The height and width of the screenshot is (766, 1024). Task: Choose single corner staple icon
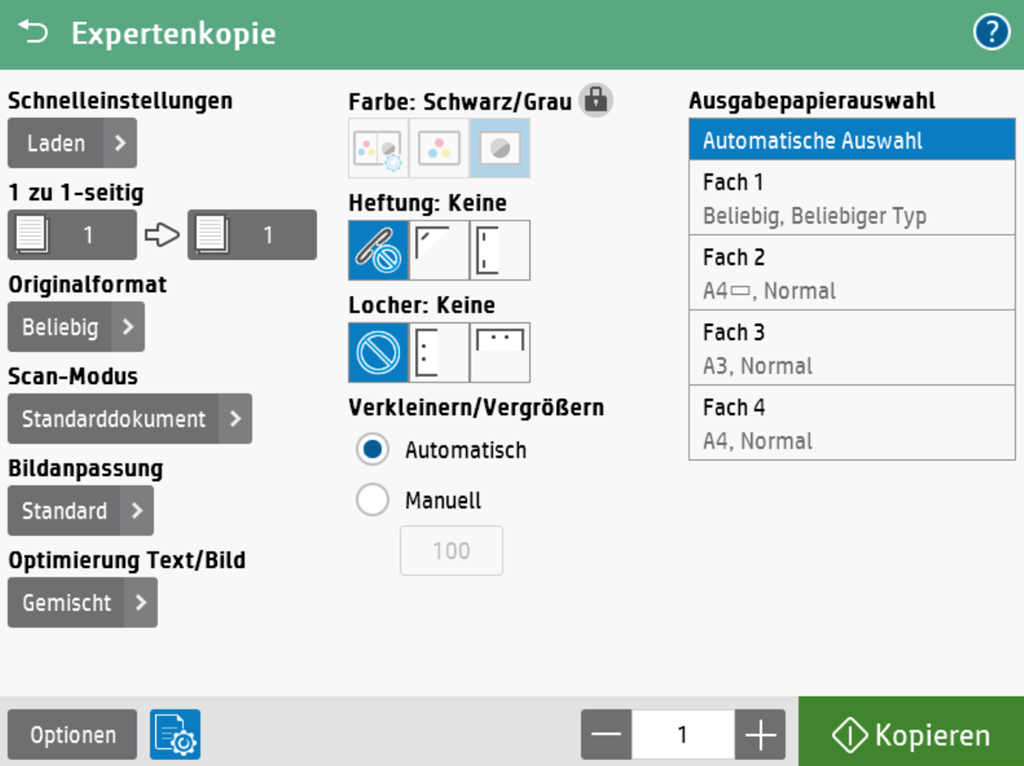pyautogui.click(x=439, y=250)
